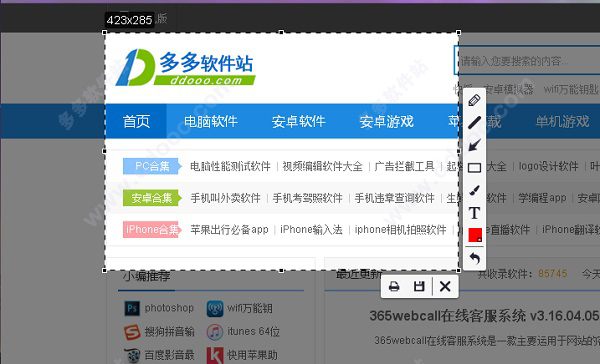This screenshot has height=364, width=600.
Task: Click the wifi万能钥 app icon
Action: 215,309
